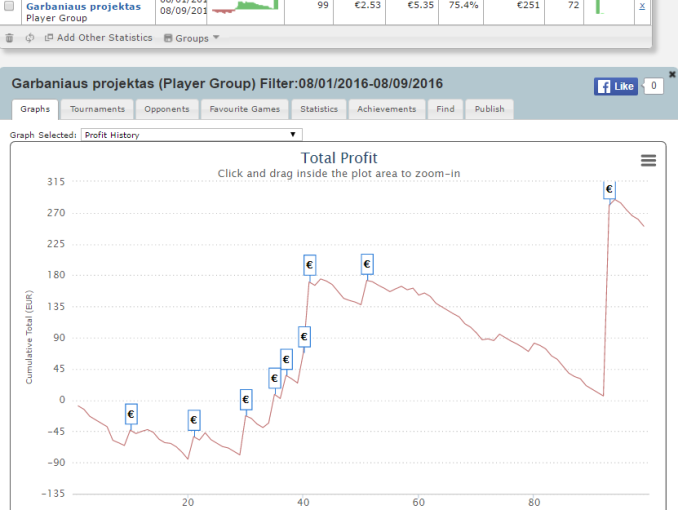Open the Achievements tab

click(x=386, y=109)
